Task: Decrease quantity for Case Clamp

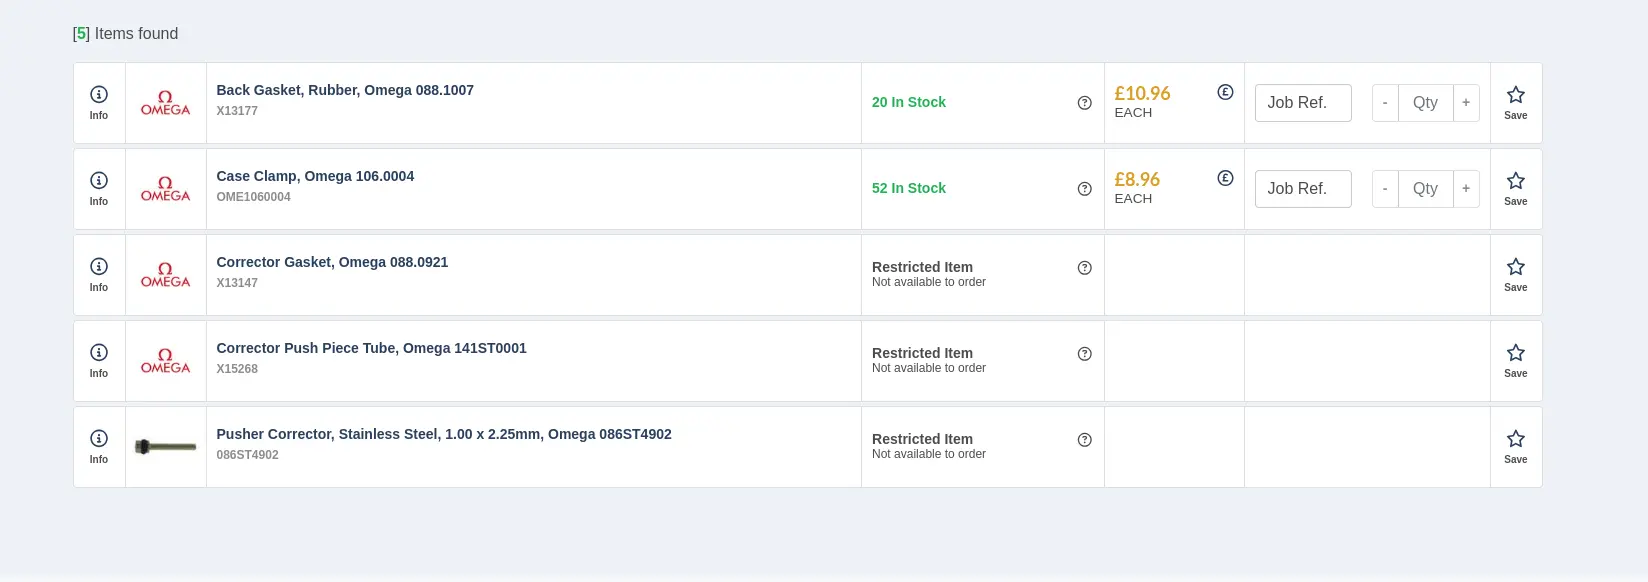Action: point(1385,189)
